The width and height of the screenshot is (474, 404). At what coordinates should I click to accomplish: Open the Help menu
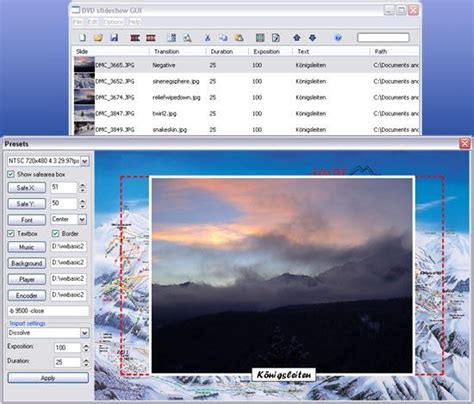click(x=134, y=22)
